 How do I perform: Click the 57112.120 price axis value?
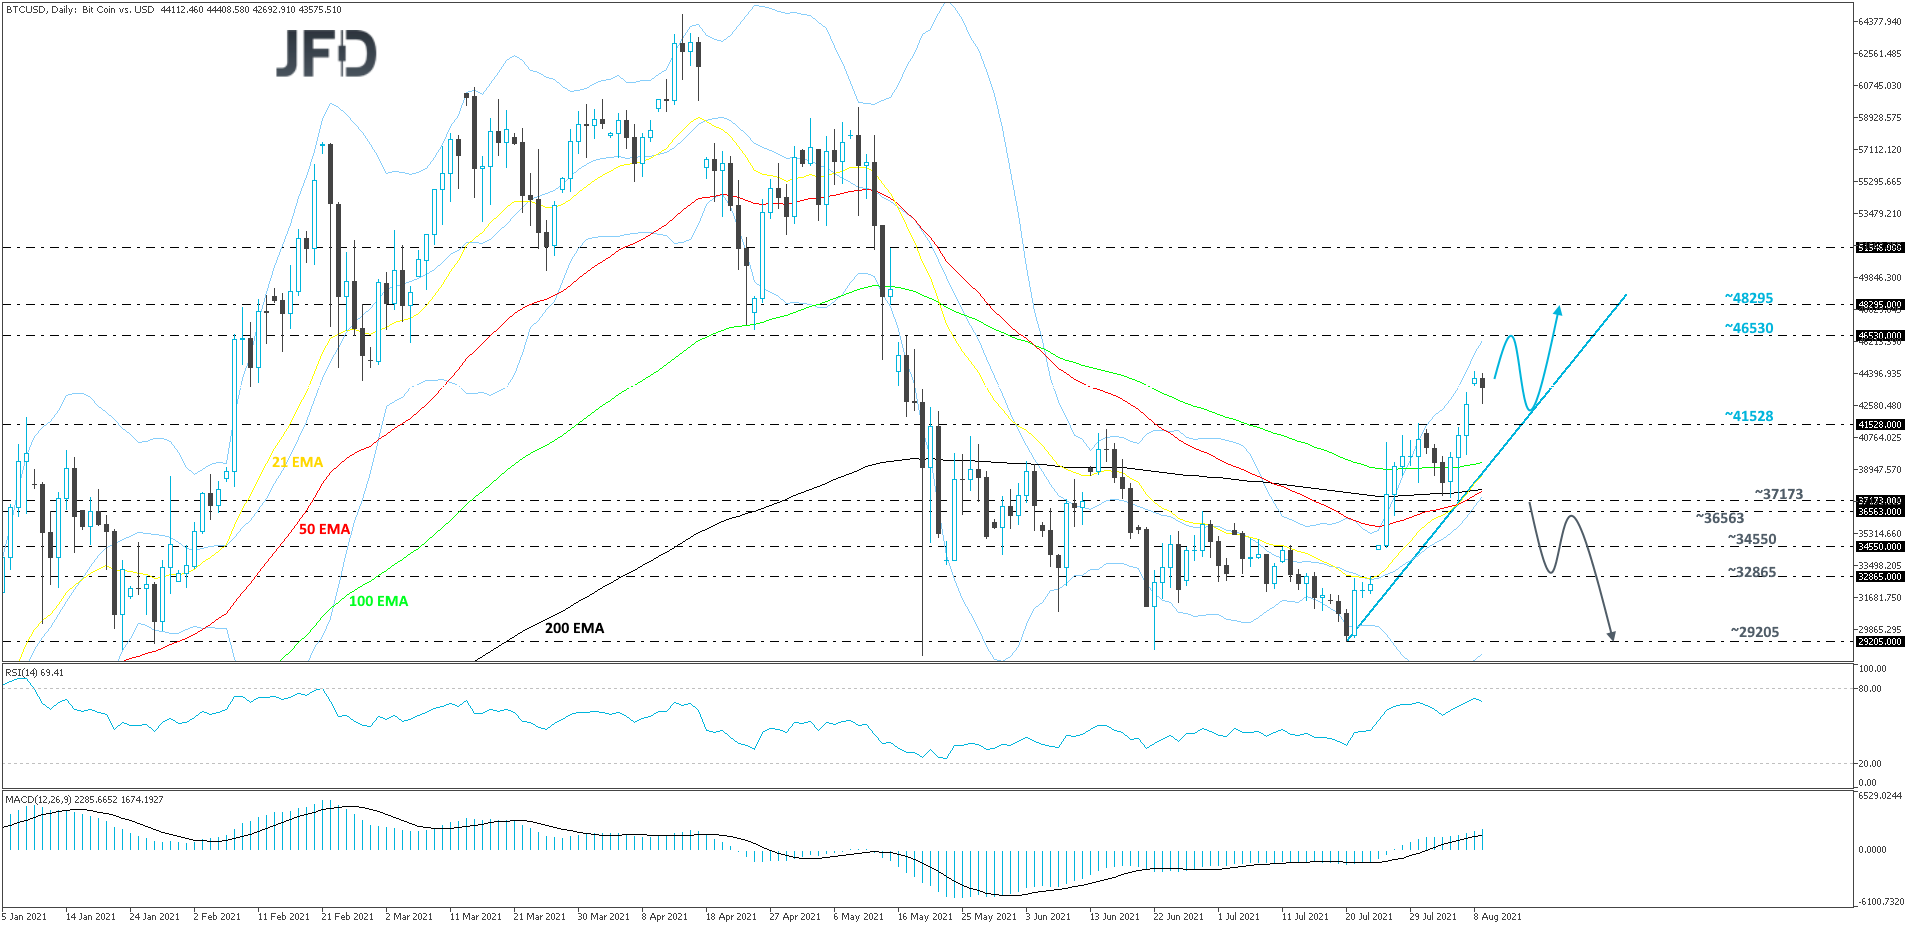tap(1880, 150)
